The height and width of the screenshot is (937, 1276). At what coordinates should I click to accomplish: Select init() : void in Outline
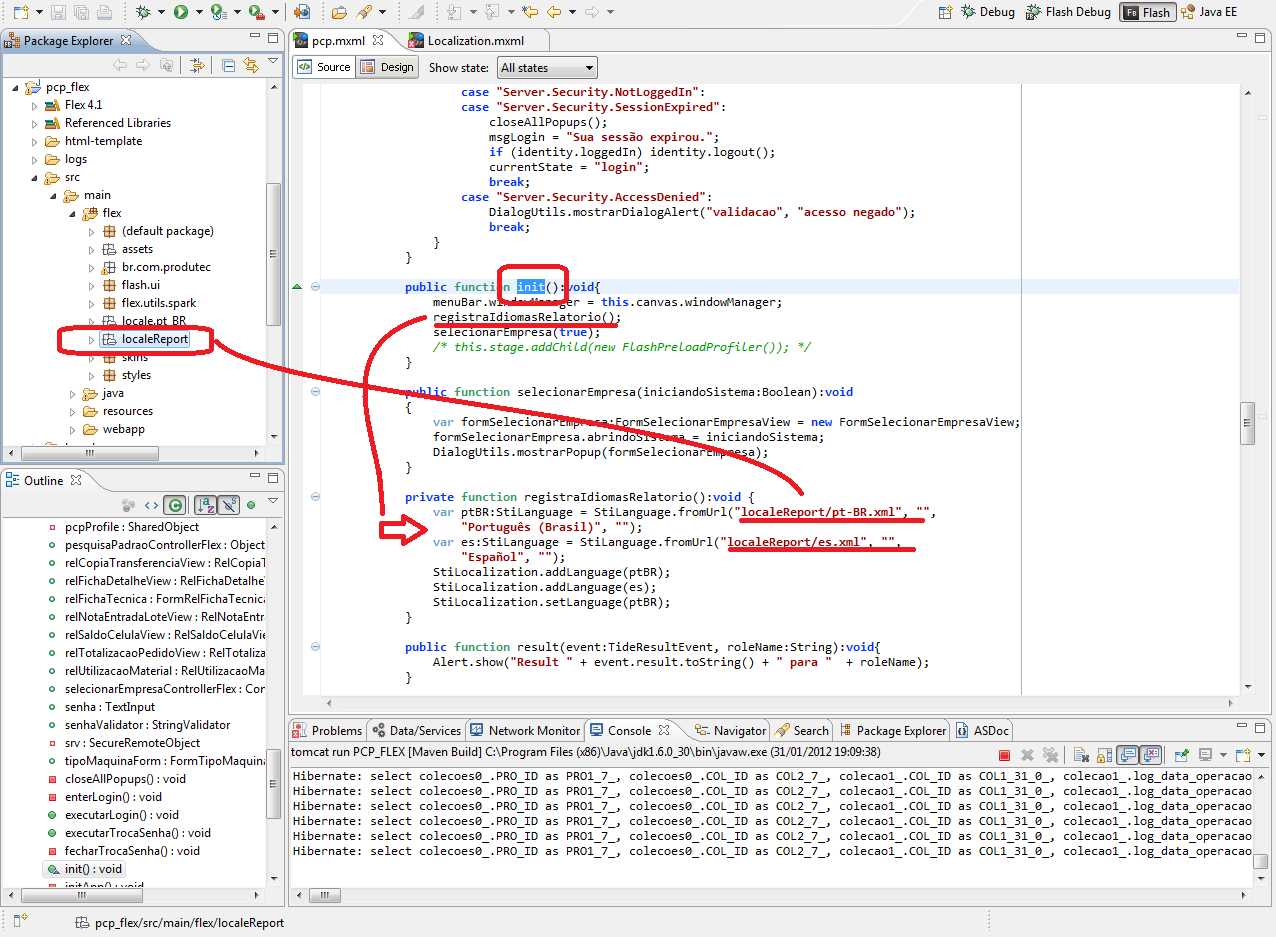[93, 869]
